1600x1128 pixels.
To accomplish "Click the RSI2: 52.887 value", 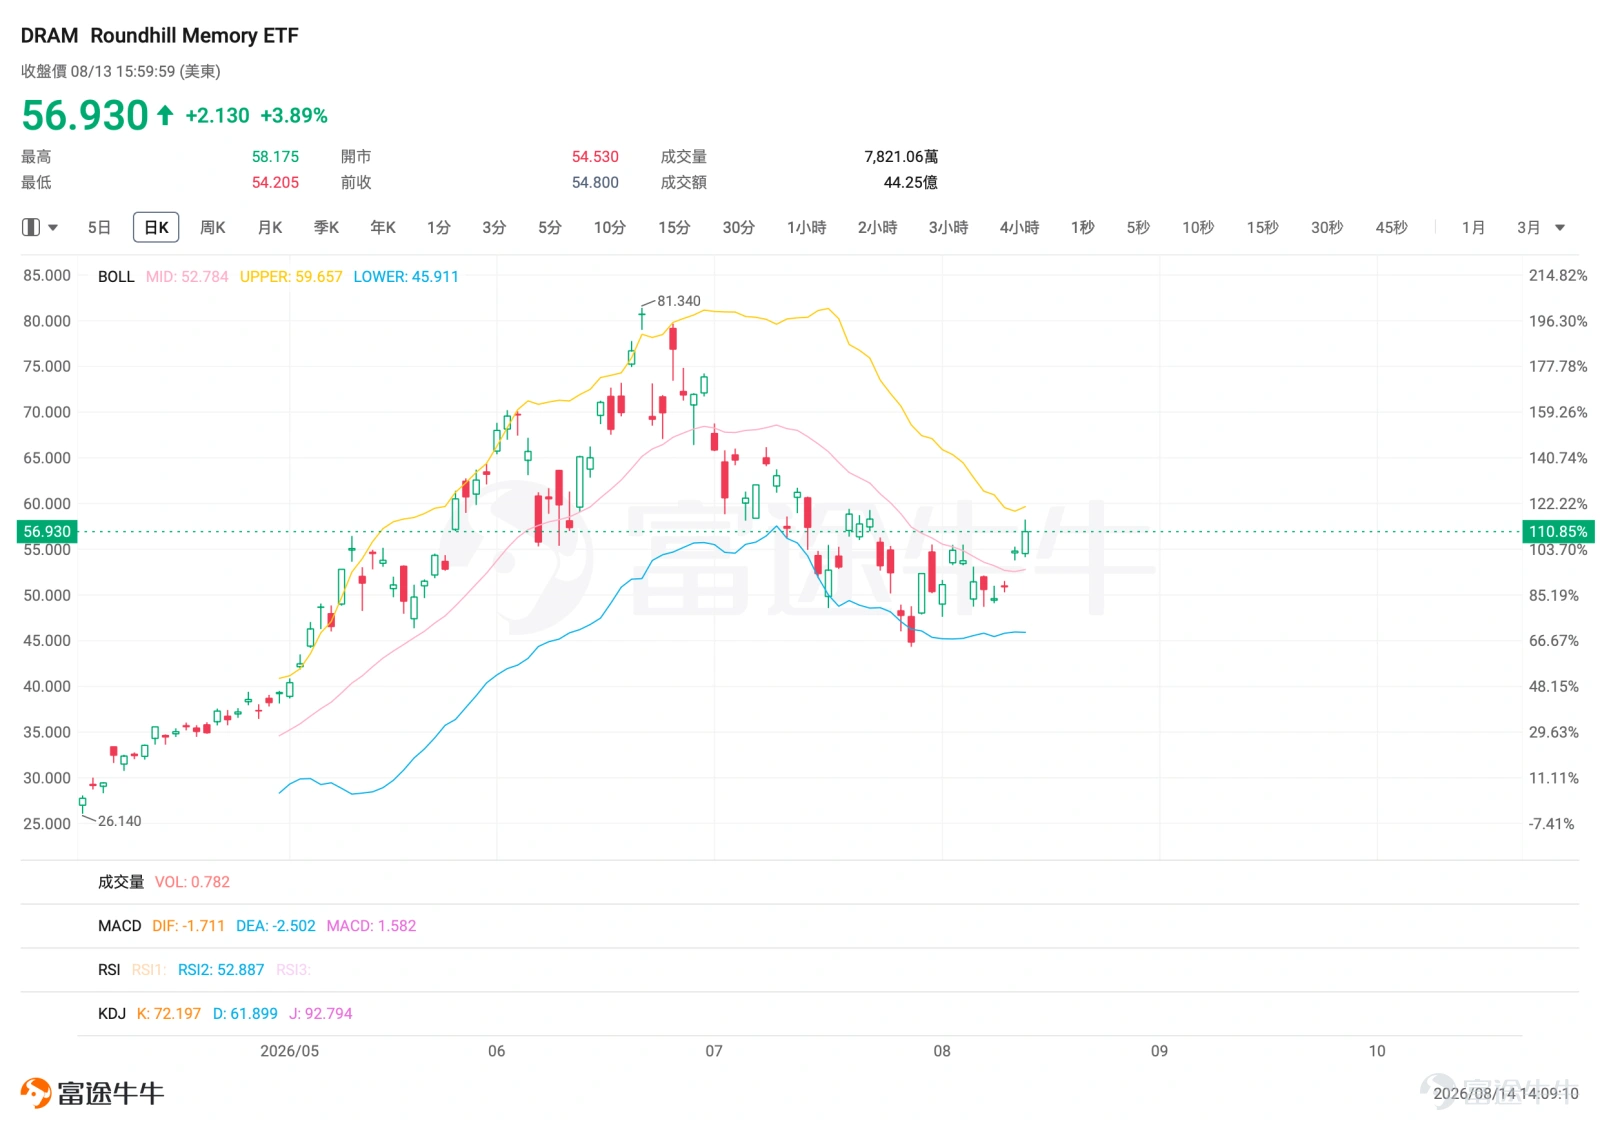I will (221, 970).
